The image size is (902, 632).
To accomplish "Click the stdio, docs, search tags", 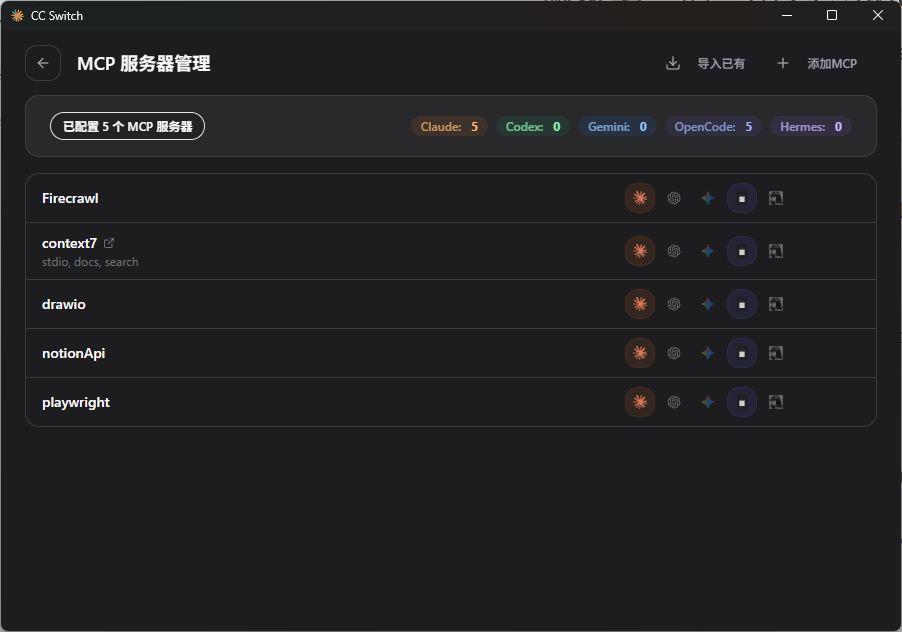I will point(90,262).
